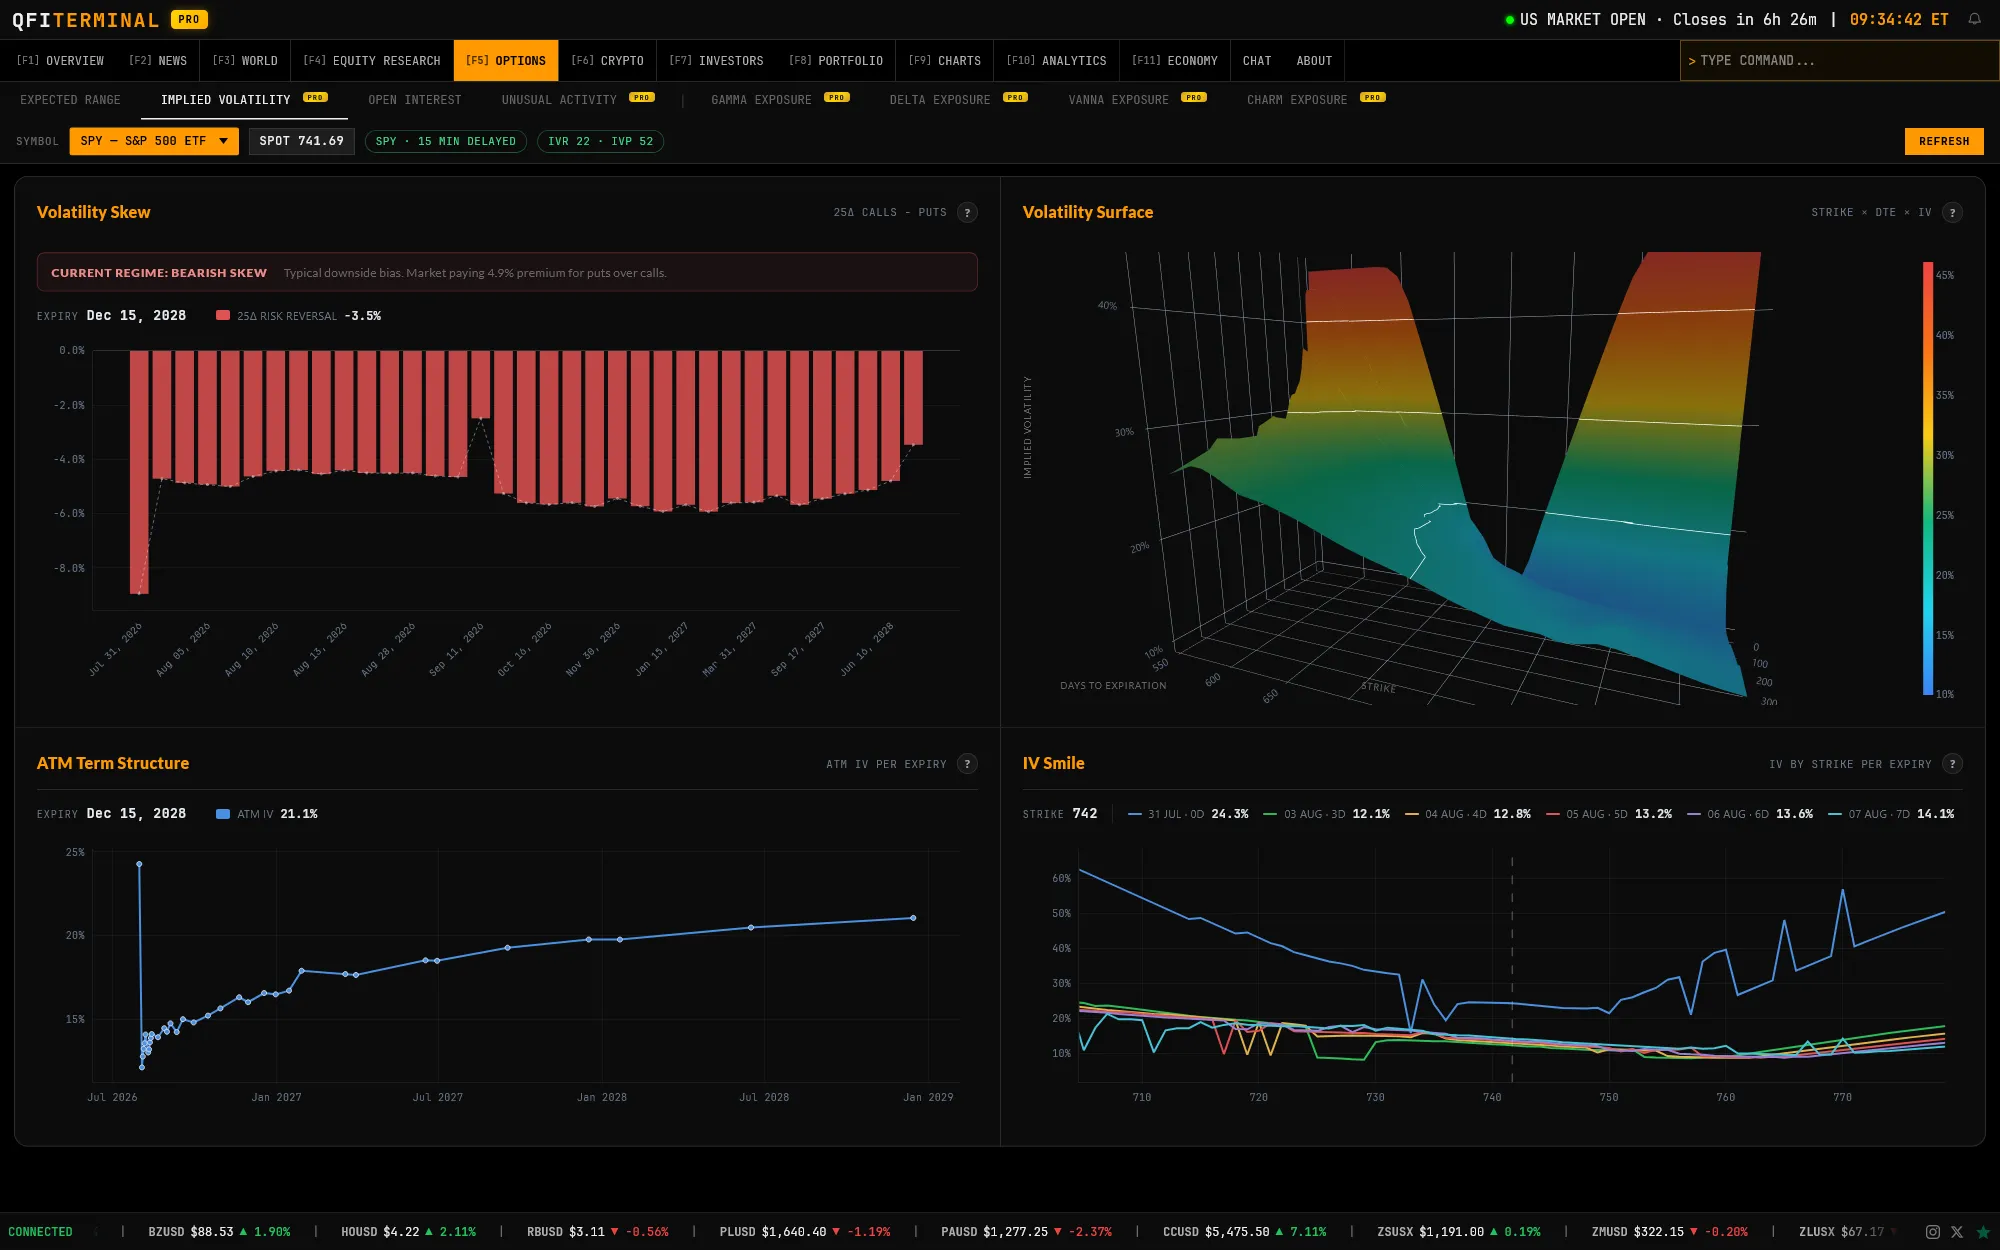This screenshot has width=2000, height=1251.
Task: Open F11 Economy menu
Action: coord(1175,61)
